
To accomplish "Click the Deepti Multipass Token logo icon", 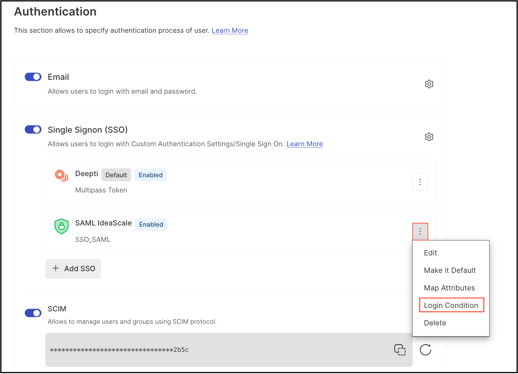I will 61,176.
